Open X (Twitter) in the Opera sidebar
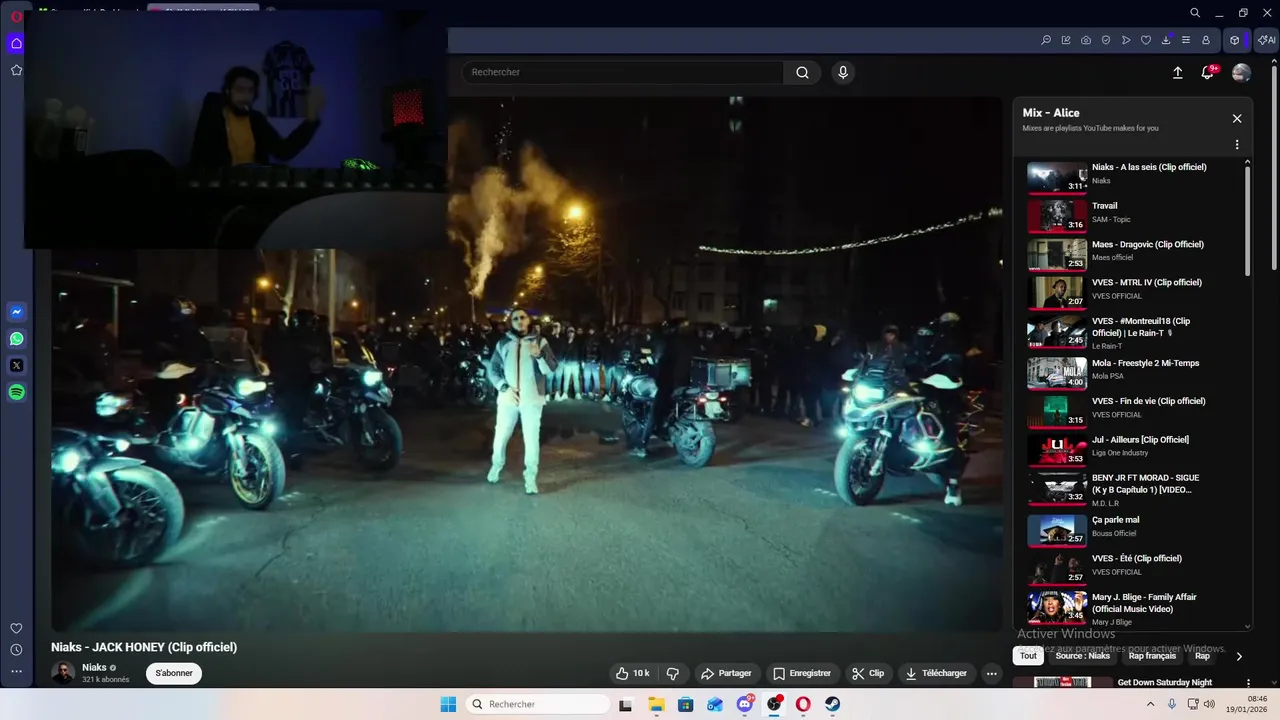This screenshot has width=1280, height=720. pos(16,366)
